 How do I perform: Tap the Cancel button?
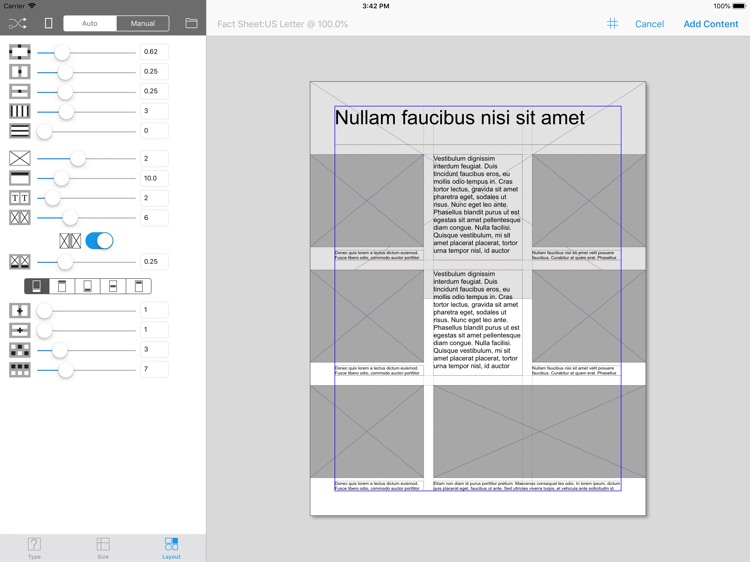(x=649, y=24)
